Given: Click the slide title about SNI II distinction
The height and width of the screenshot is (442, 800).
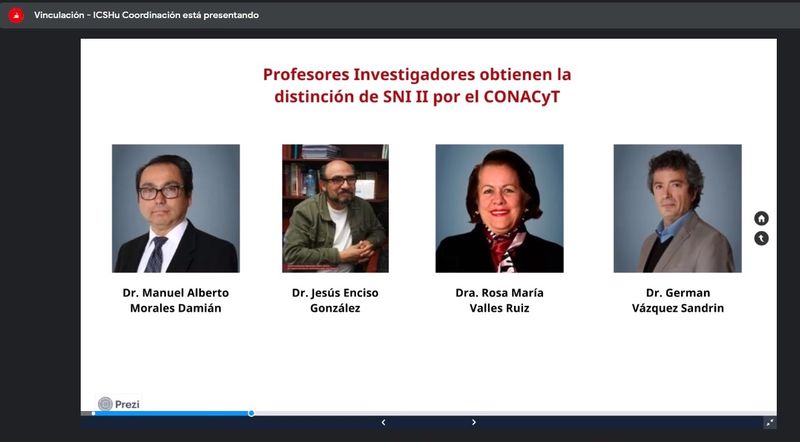Looking at the screenshot, I should click(x=417, y=85).
